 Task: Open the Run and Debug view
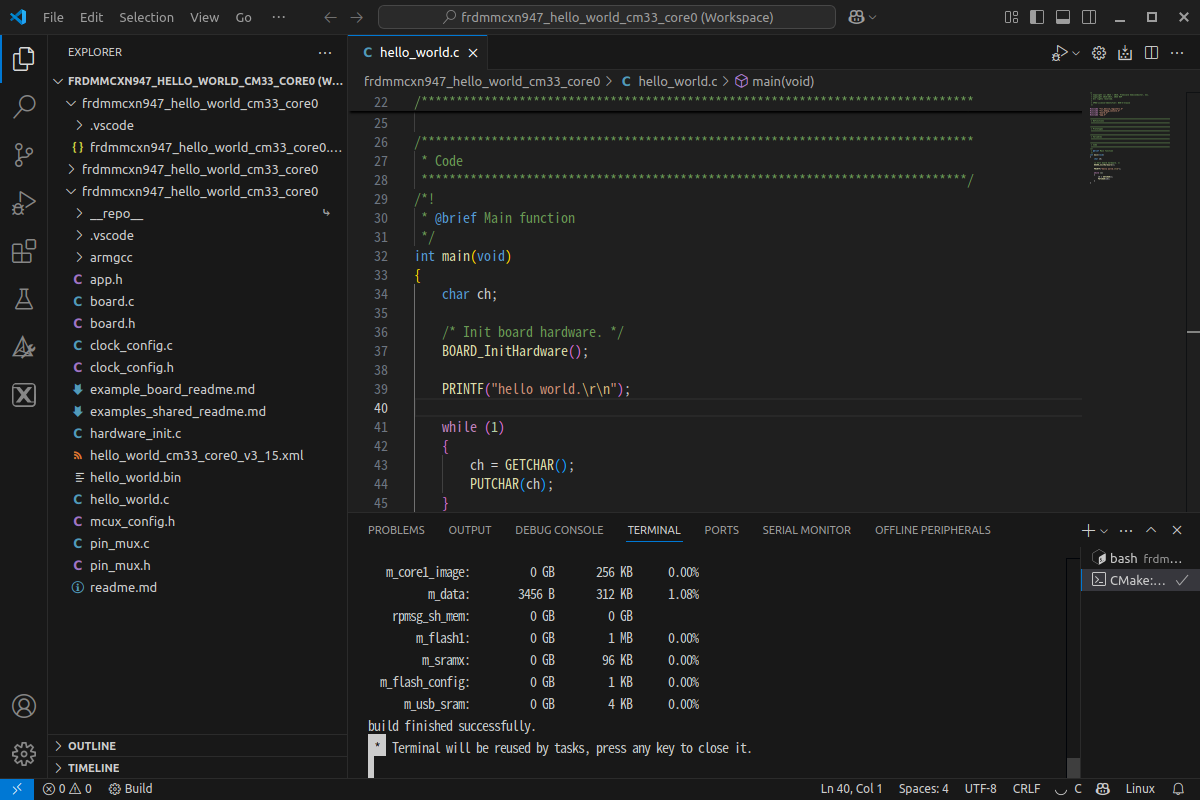click(x=23, y=204)
